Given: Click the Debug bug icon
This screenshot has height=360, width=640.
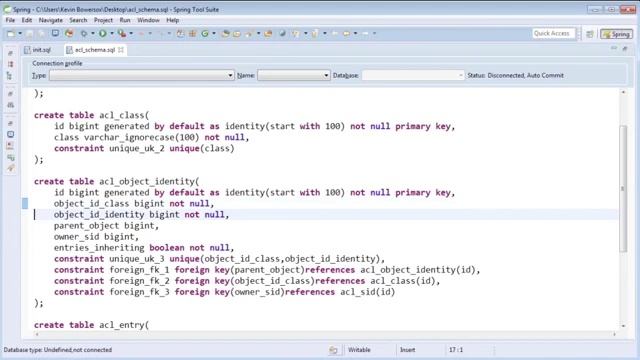Looking at the screenshot, I should coord(84,33).
